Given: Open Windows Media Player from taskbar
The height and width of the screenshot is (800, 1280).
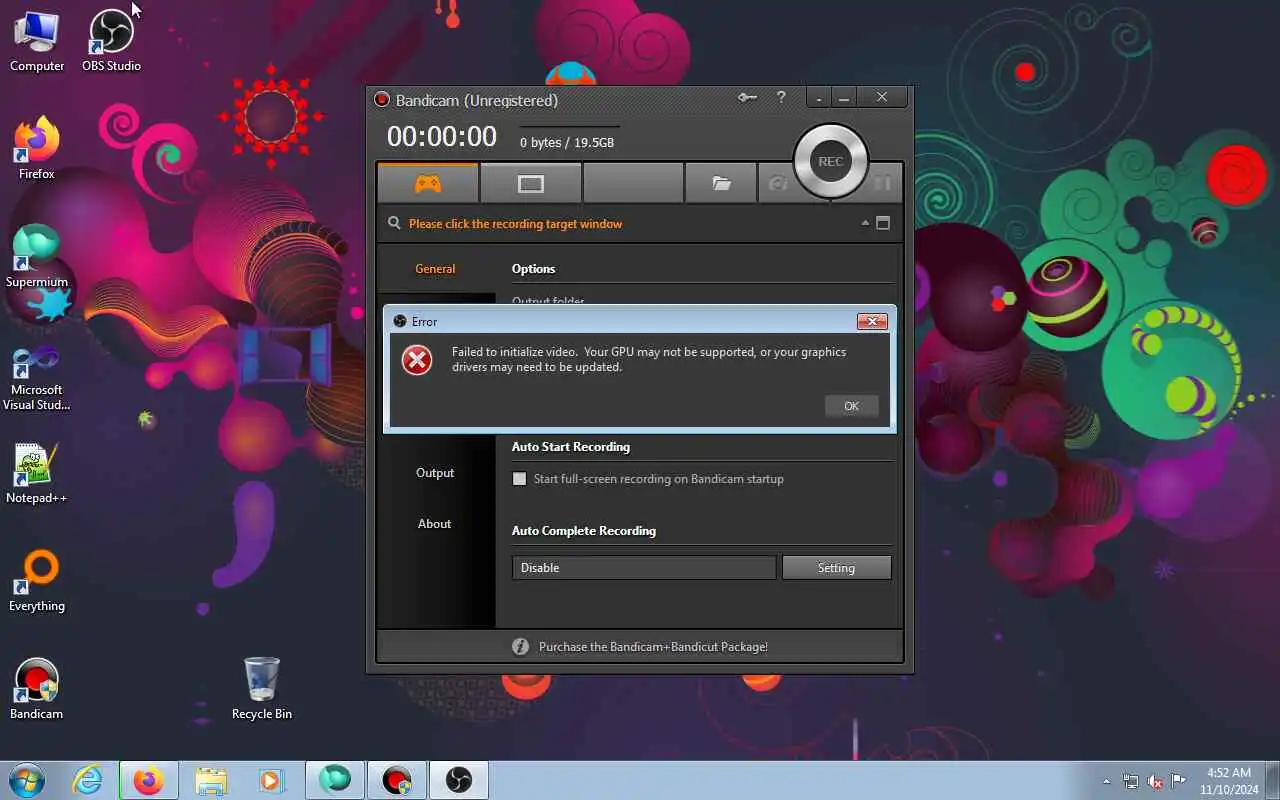Looking at the screenshot, I should pyautogui.click(x=272, y=780).
